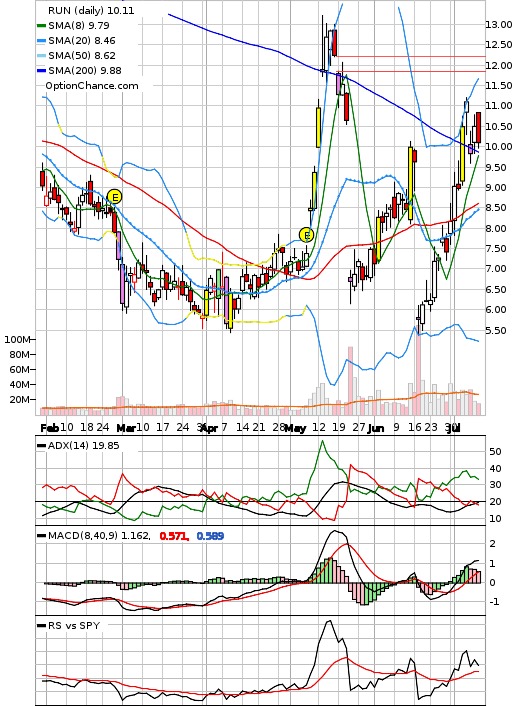Viewport: 526px width, 706px height.
Task: Click the May earnings E marker
Action: (x=306, y=235)
